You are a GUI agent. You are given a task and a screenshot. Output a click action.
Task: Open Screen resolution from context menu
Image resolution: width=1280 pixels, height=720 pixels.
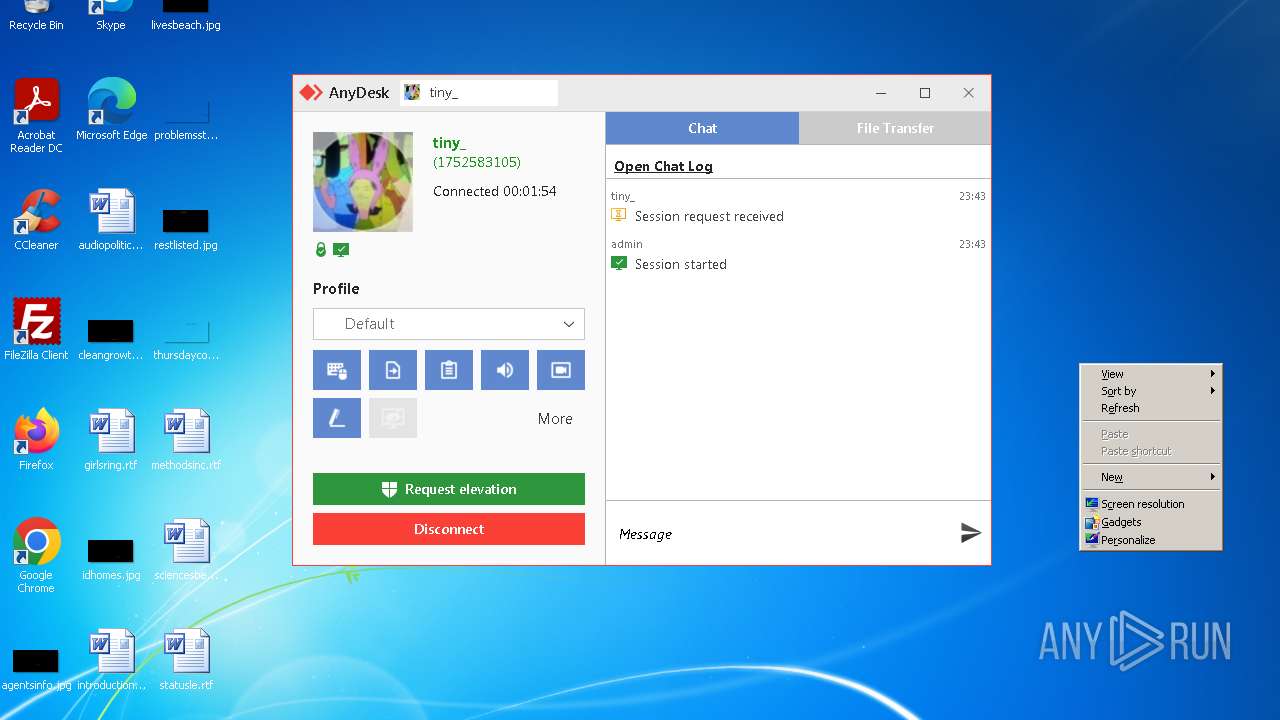pyautogui.click(x=1151, y=504)
